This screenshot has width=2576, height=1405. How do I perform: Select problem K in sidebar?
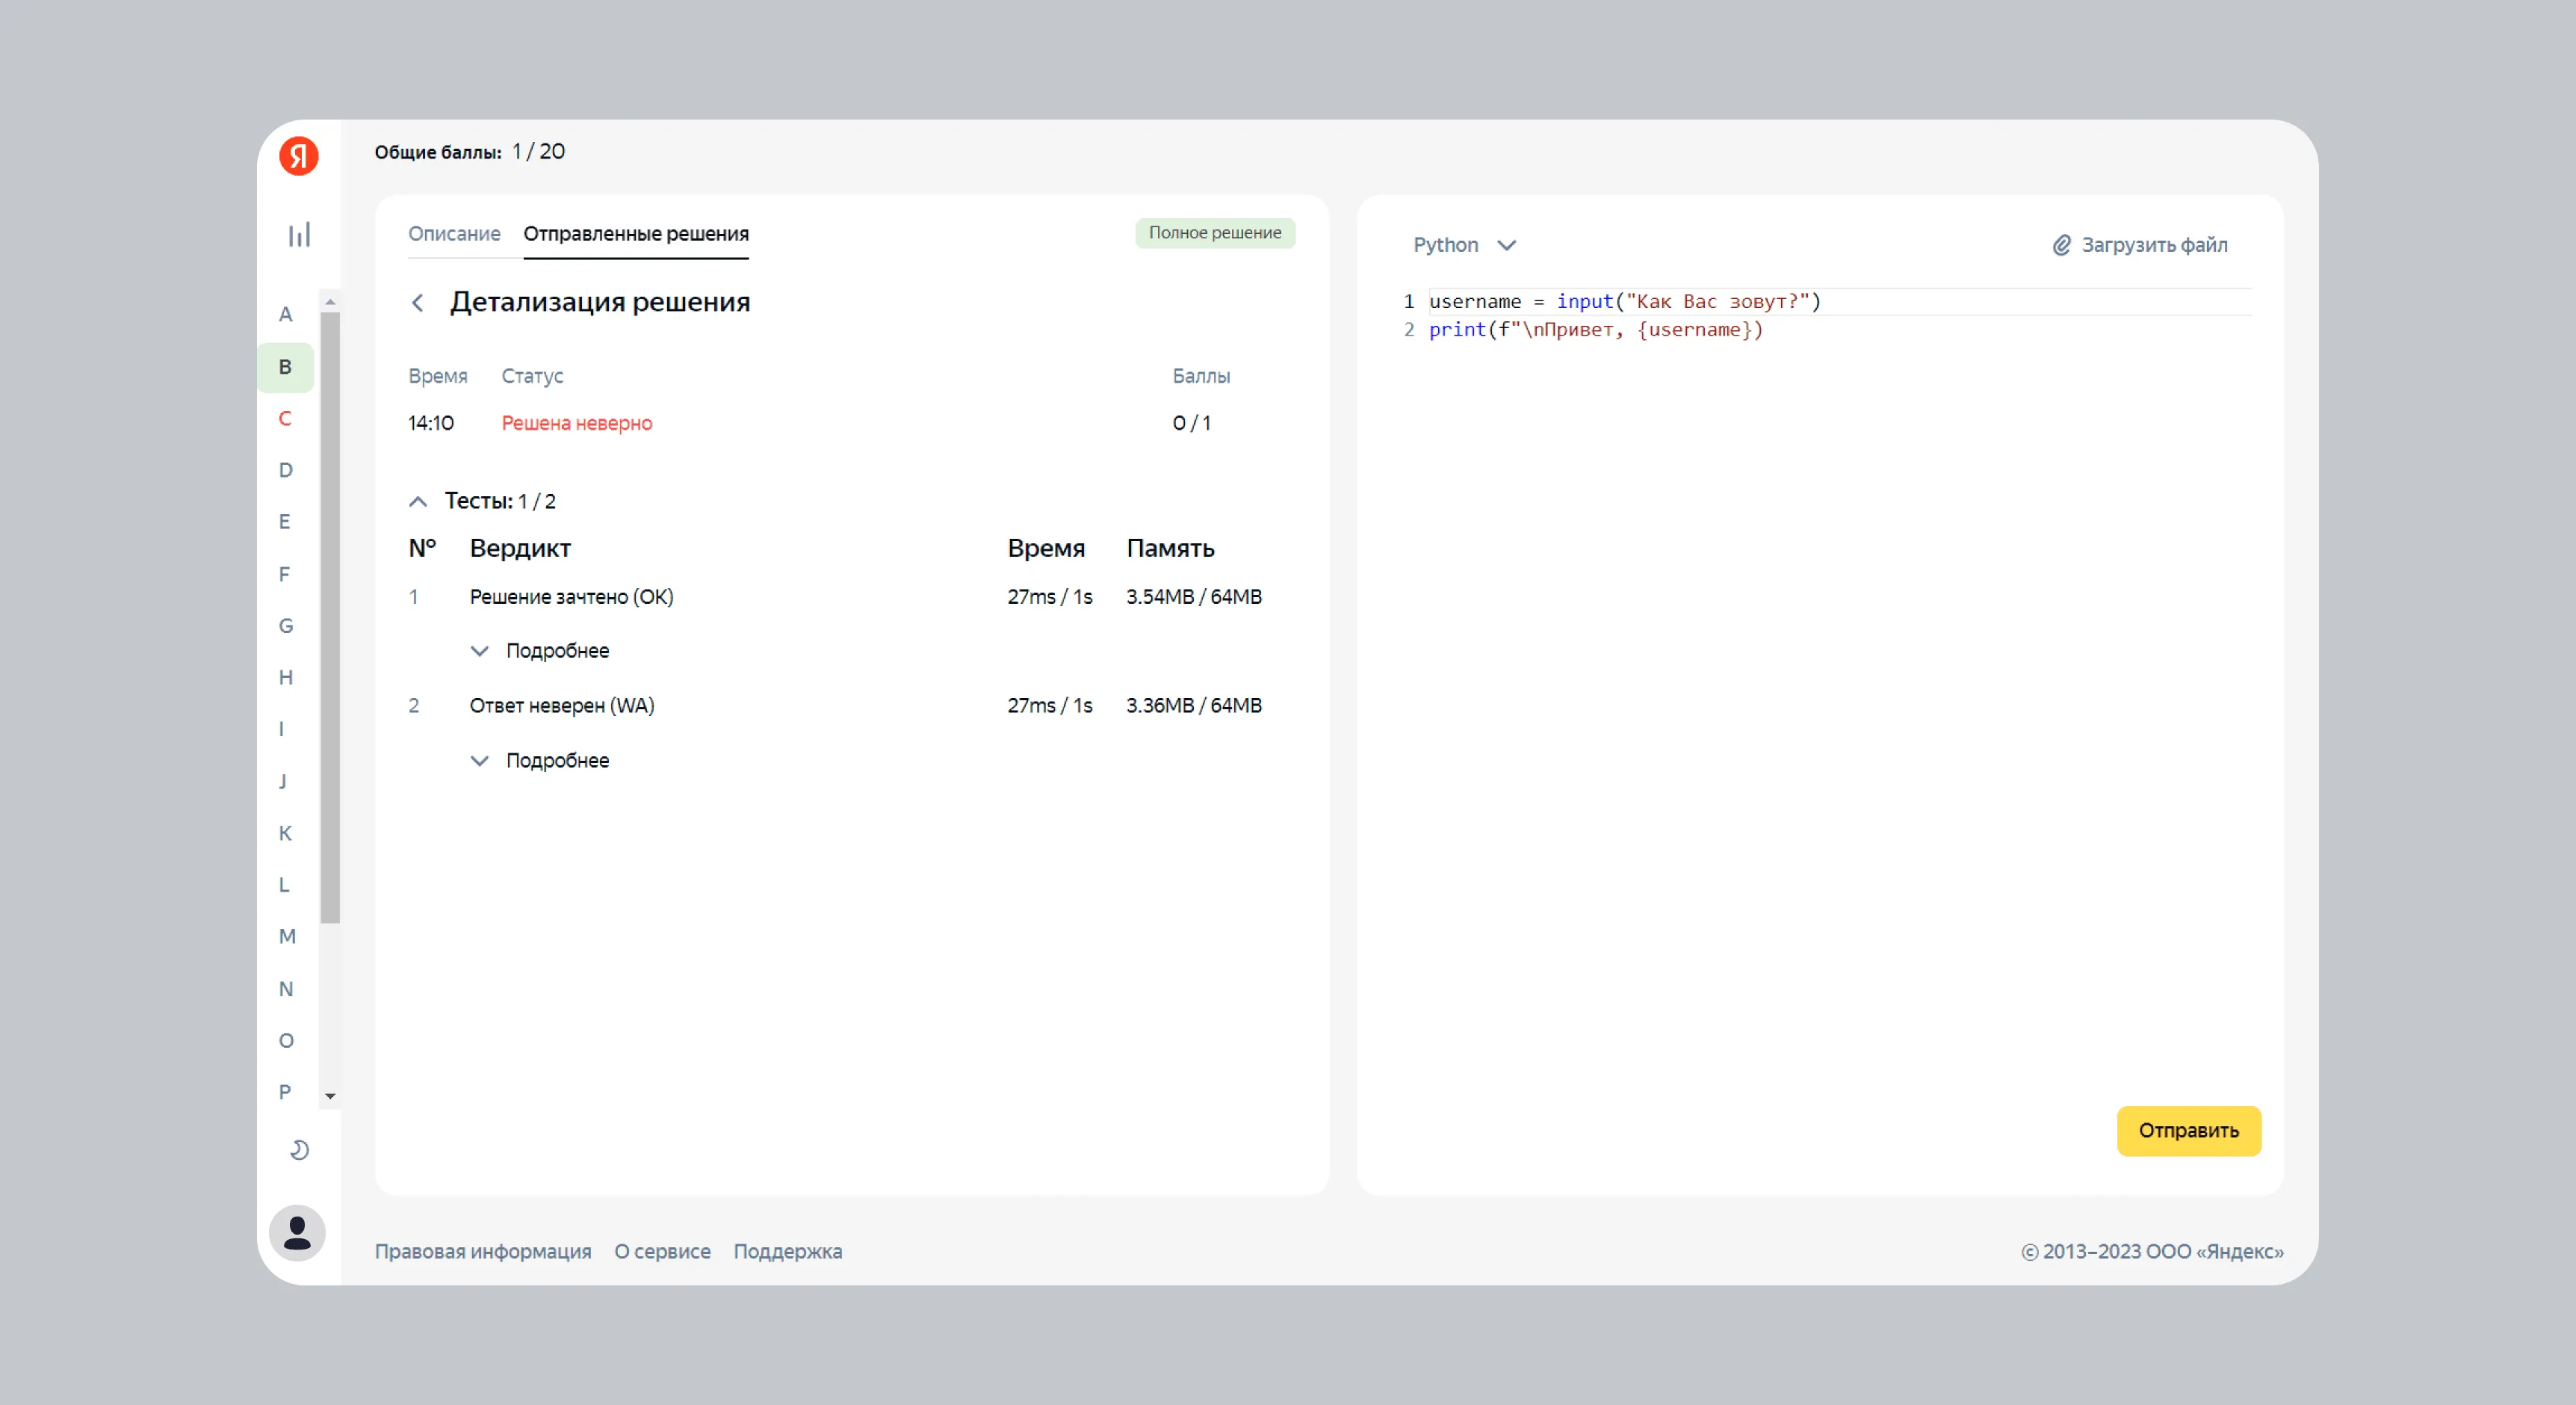point(285,833)
